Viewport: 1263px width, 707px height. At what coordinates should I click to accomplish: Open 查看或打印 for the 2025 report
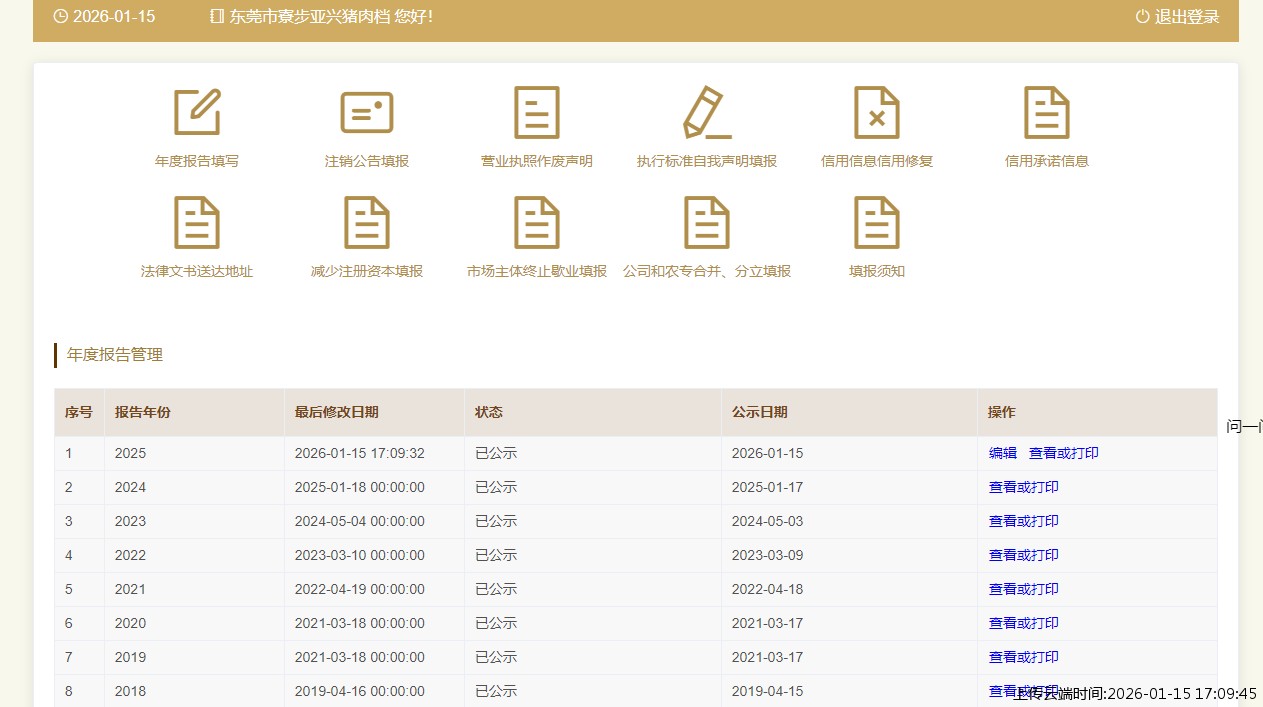click(1063, 453)
